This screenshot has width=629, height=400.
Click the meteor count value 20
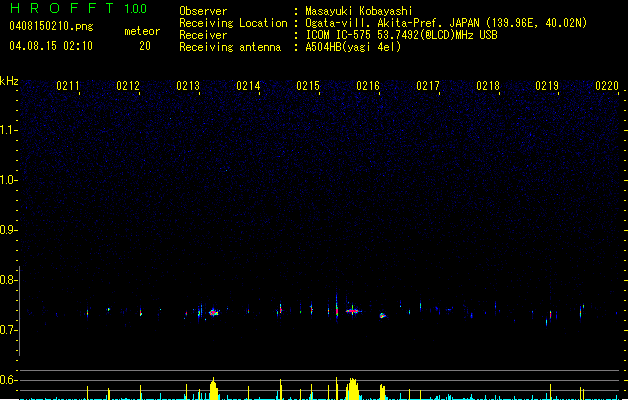pyautogui.click(x=145, y=46)
